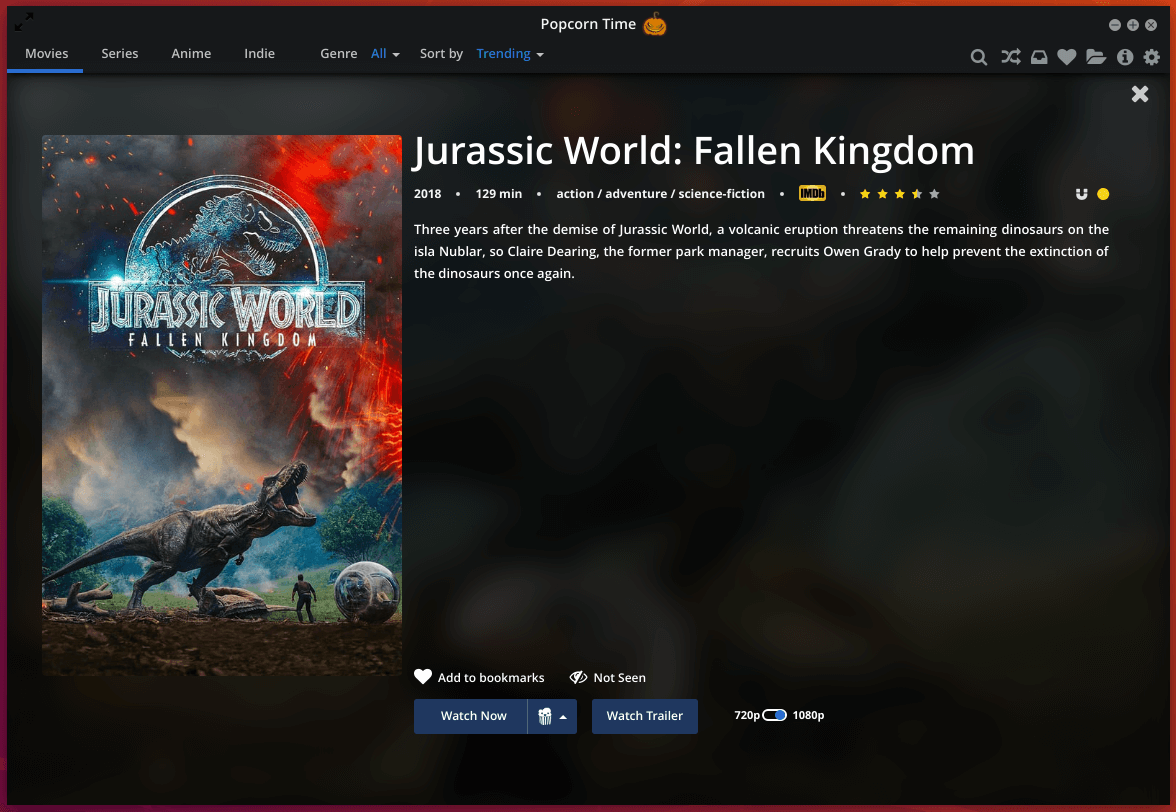Open the About info icon
This screenshot has height=812, width=1176.
coord(1124,57)
